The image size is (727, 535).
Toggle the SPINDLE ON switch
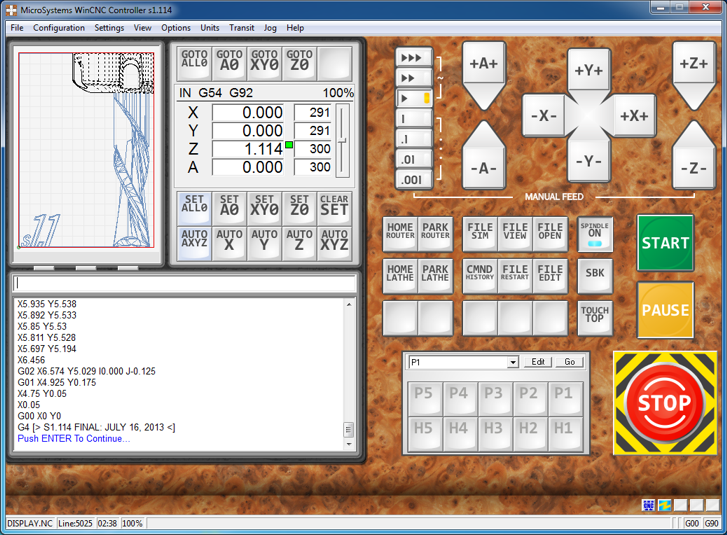(595, 234)
